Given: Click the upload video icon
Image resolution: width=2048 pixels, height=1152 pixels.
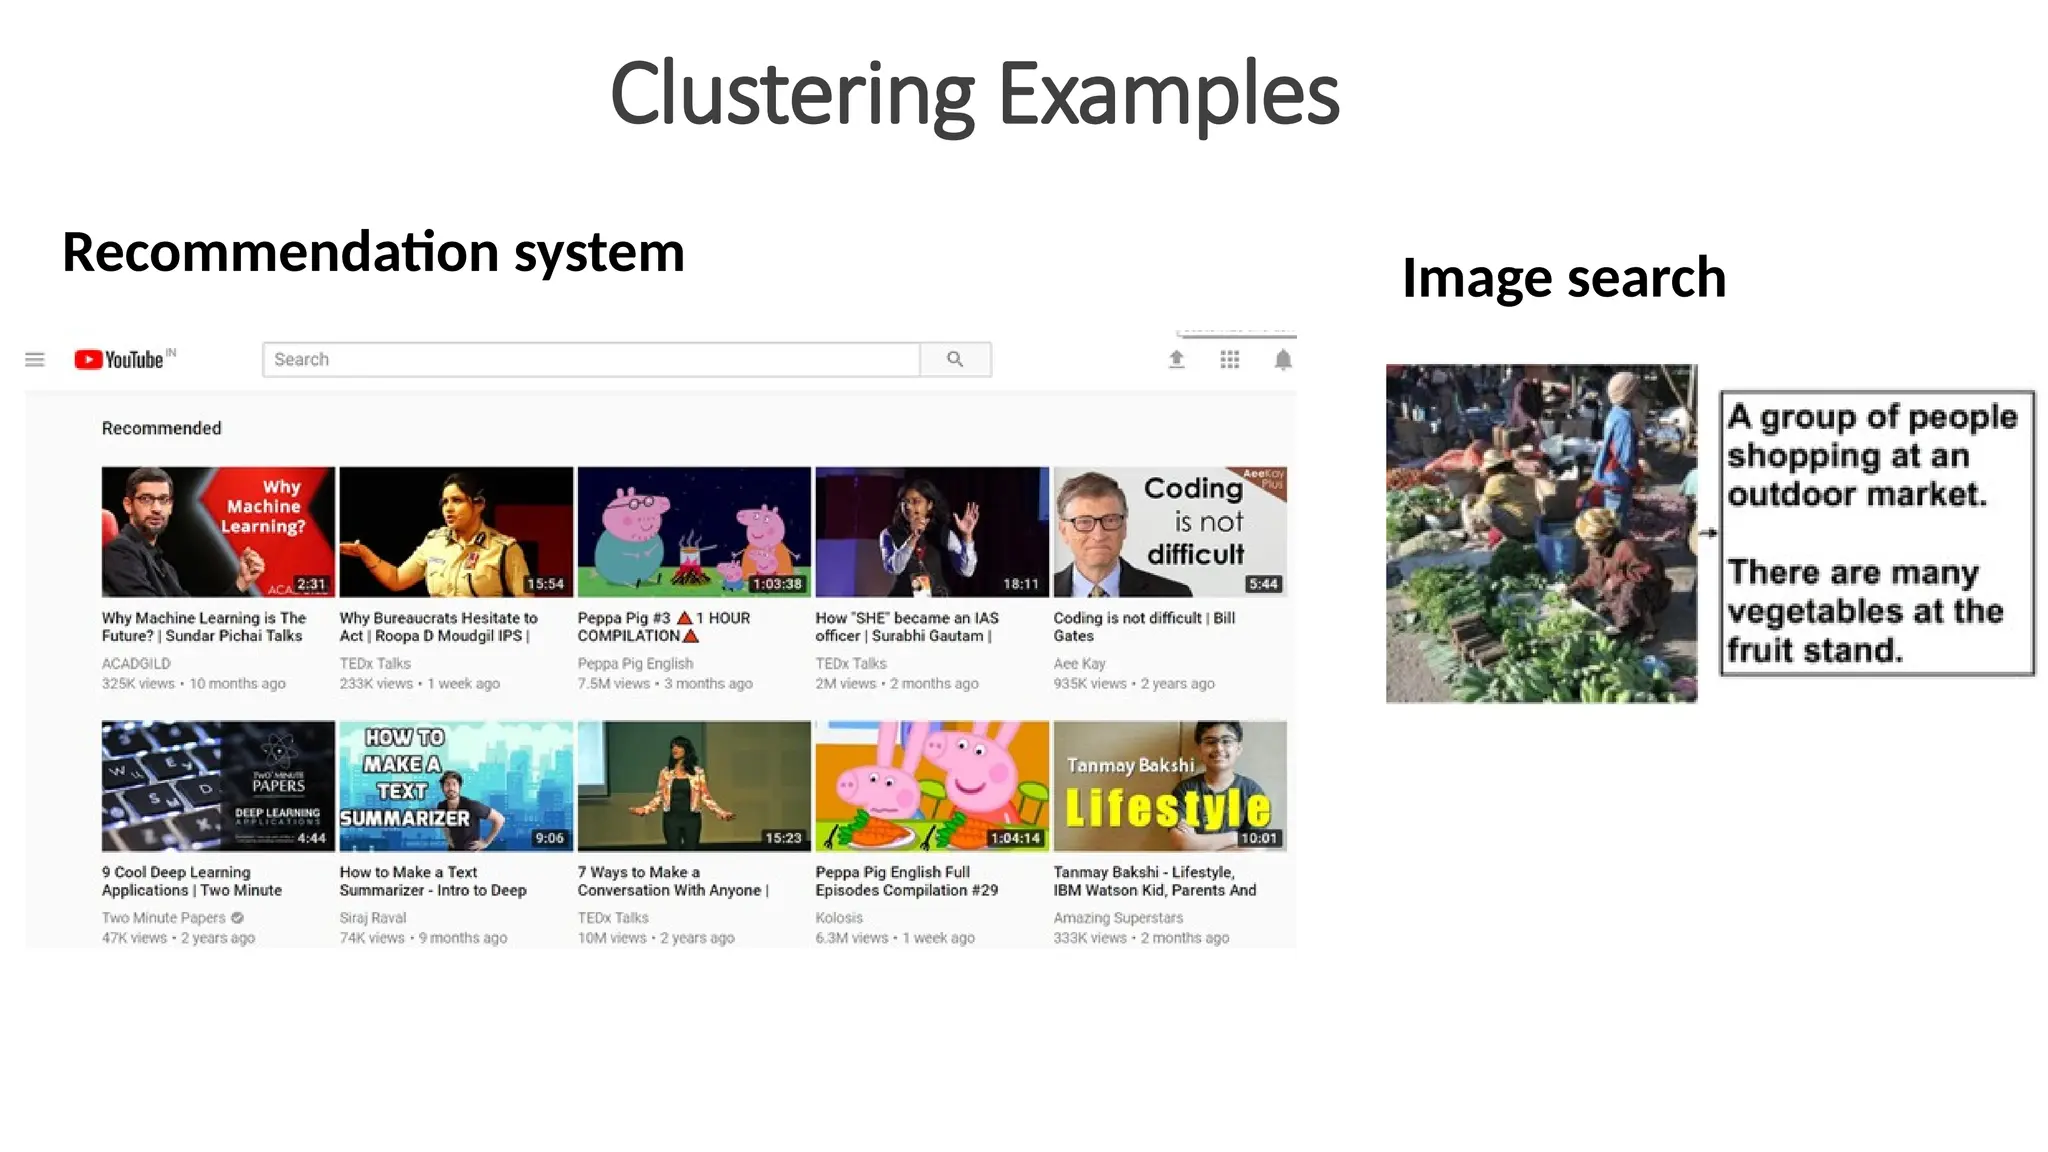Looking at the screenshot, I should click(1177, 359).
